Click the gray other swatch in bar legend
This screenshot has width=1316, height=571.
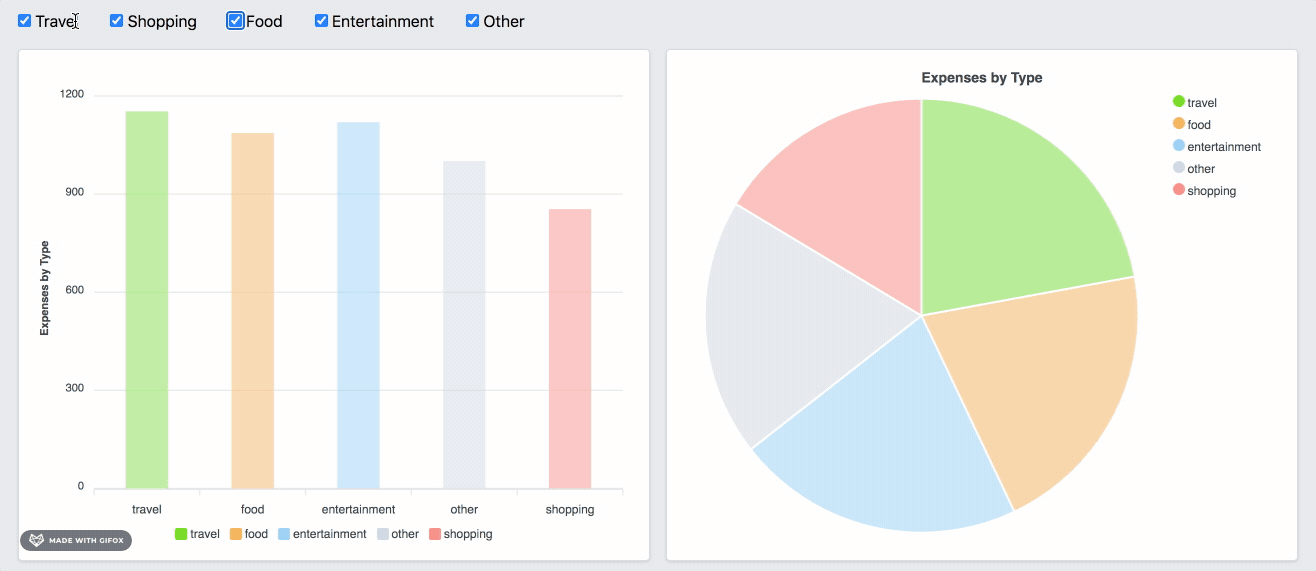(383, 534)
